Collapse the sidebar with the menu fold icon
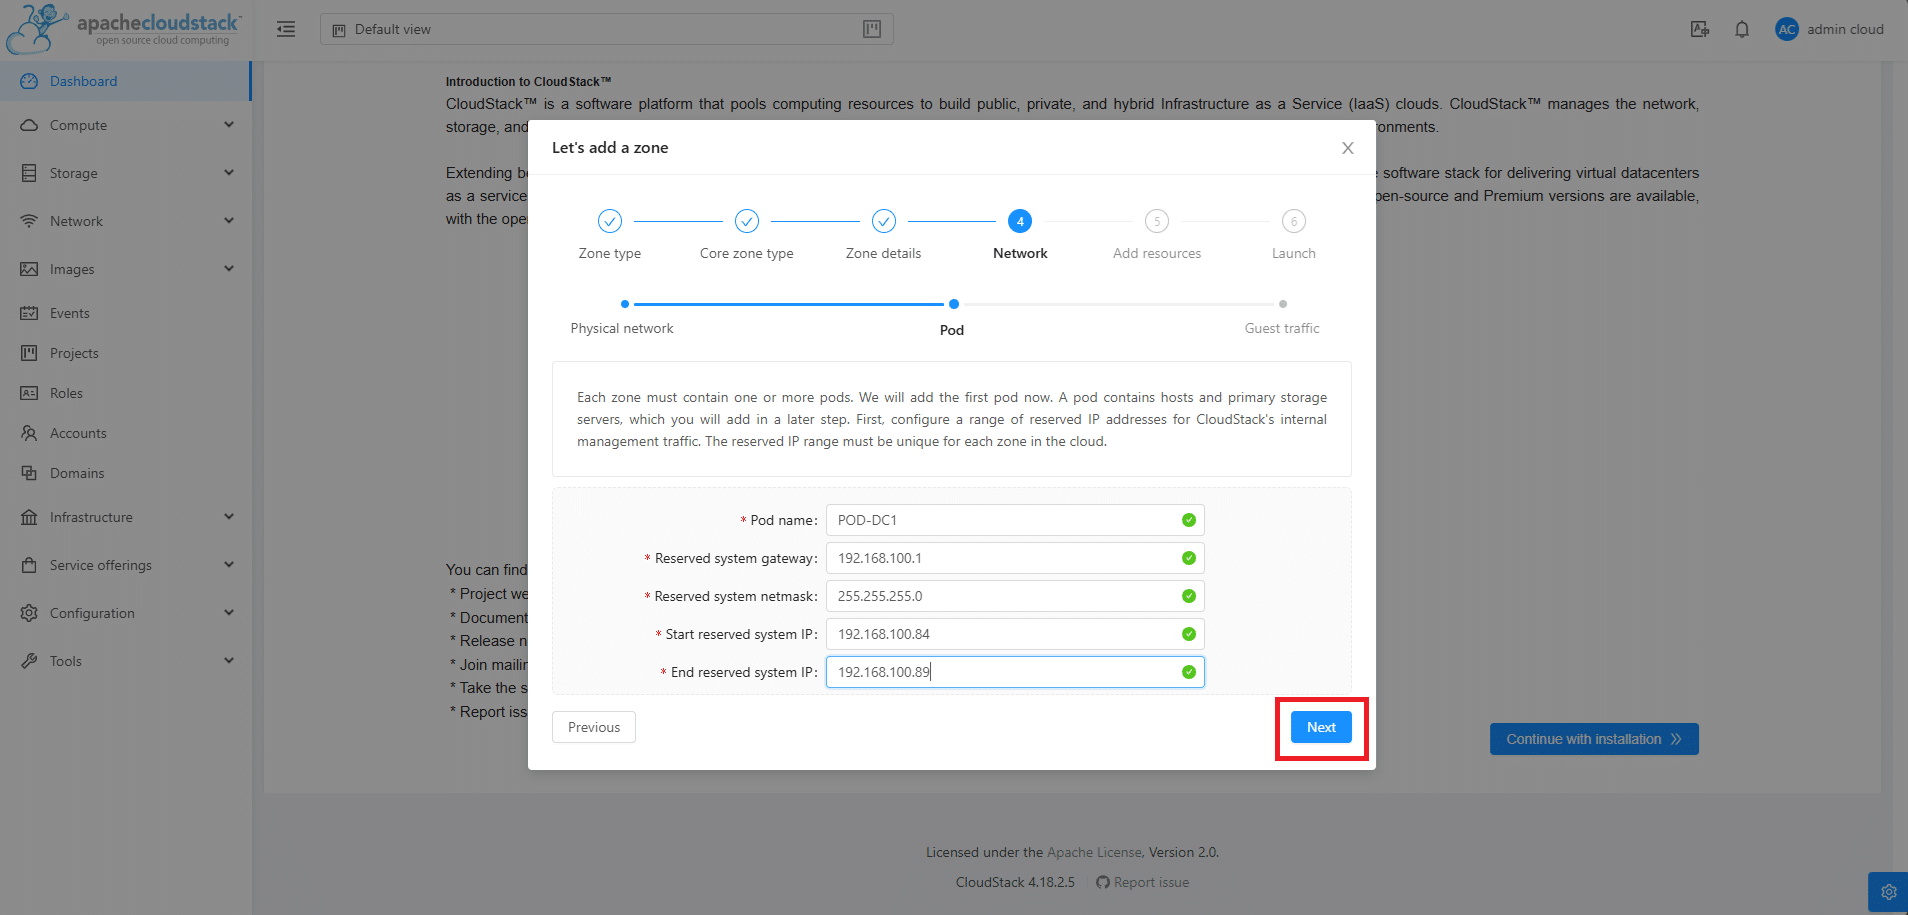 tap(286, 29)
